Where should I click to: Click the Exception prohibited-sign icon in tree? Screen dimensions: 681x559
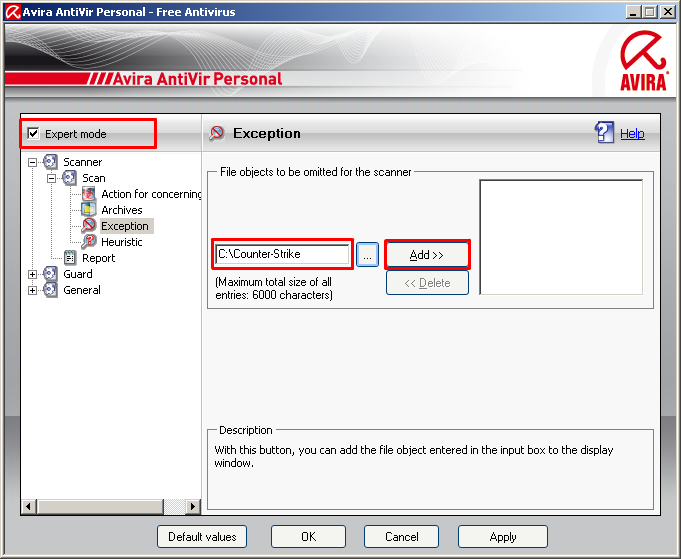click(x=89, y=225)
